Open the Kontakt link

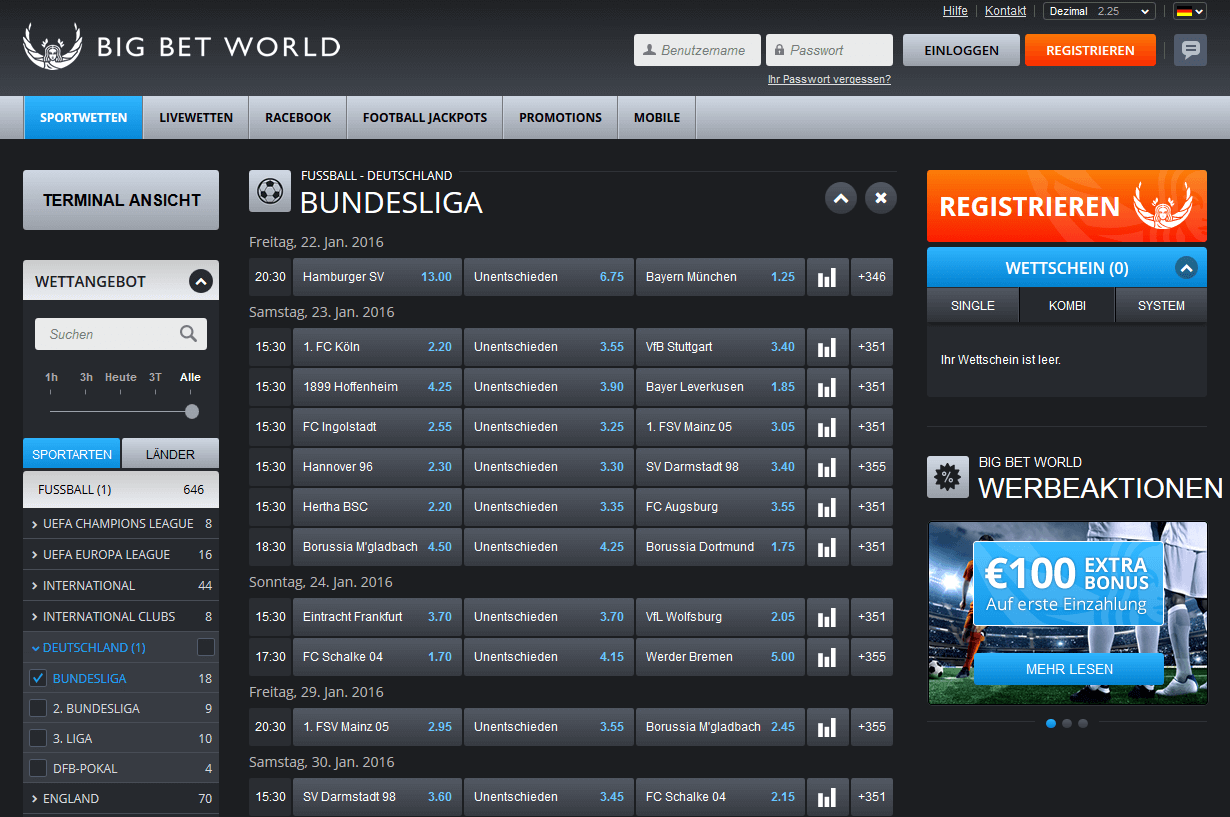[x=1005, y=11]
